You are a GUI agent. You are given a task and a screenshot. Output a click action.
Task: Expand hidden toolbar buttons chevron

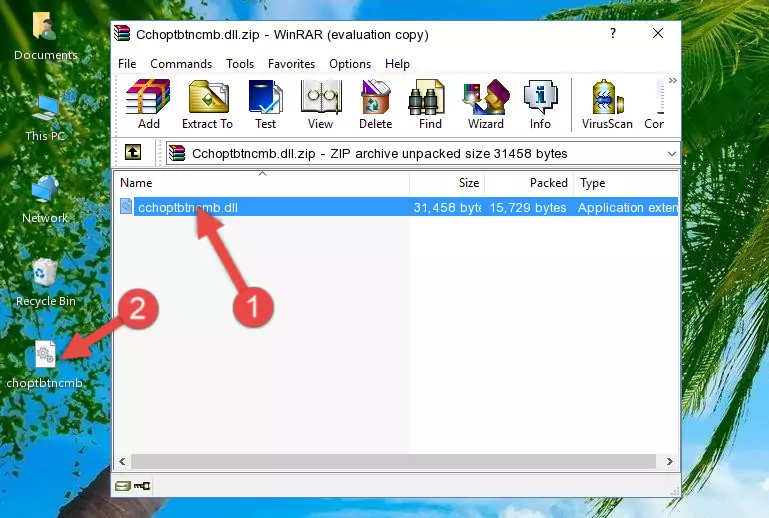coord(672,80)
